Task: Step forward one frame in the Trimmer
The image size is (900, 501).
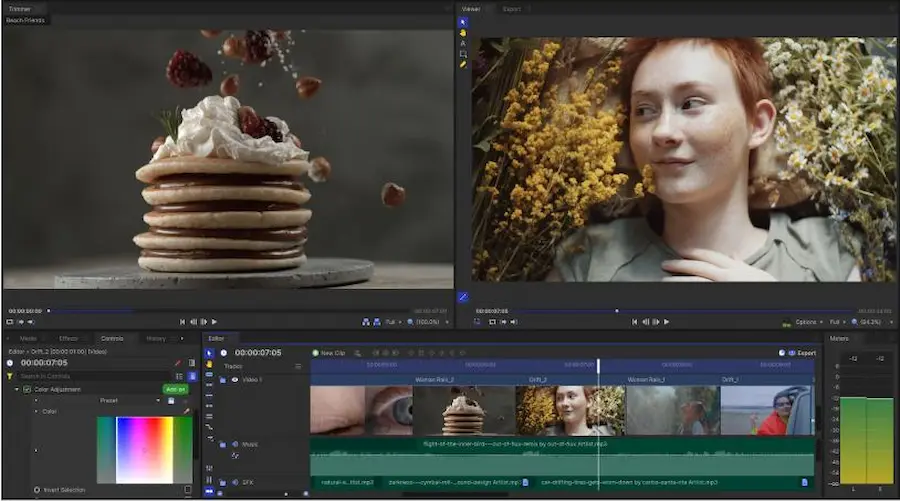Action: (x=204, y=322)
